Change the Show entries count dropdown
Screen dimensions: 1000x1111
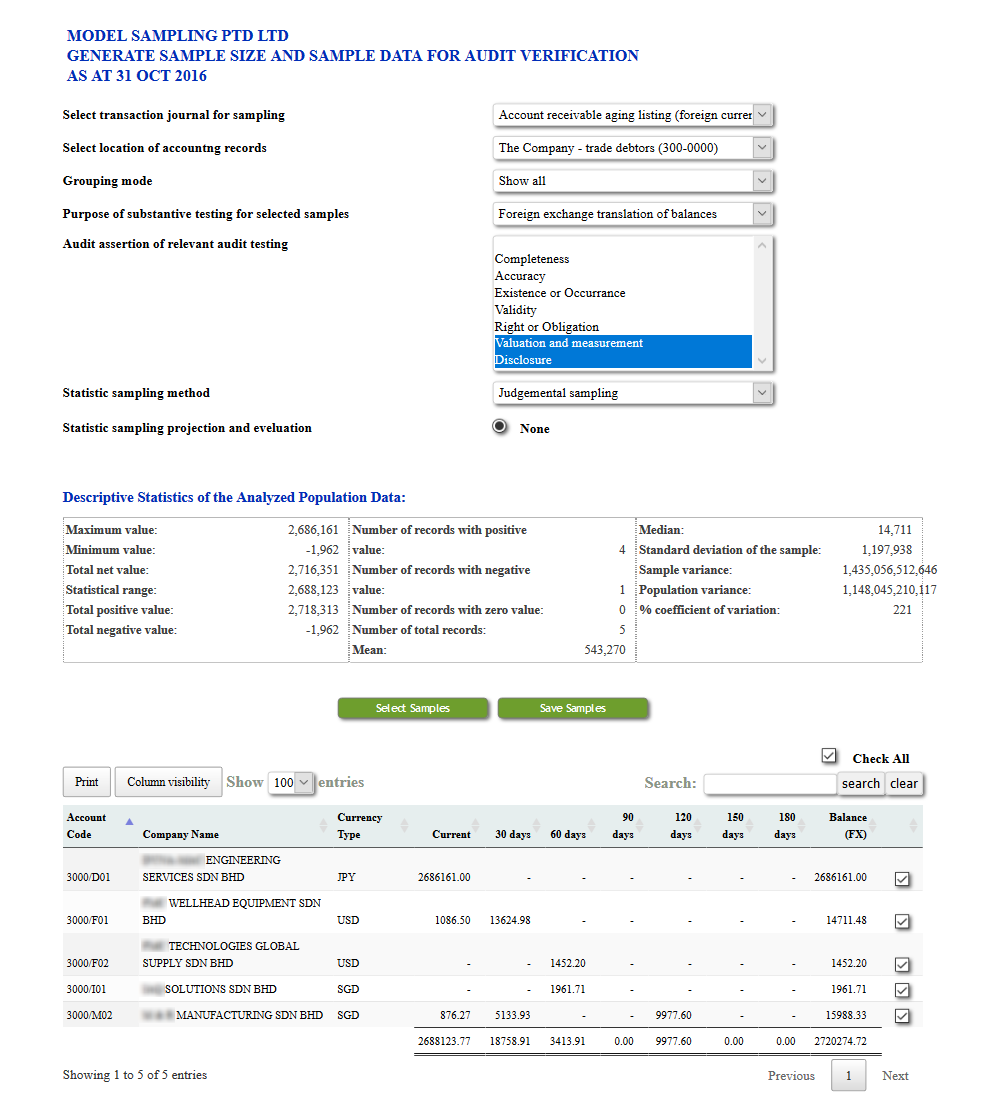click(292, 783)
